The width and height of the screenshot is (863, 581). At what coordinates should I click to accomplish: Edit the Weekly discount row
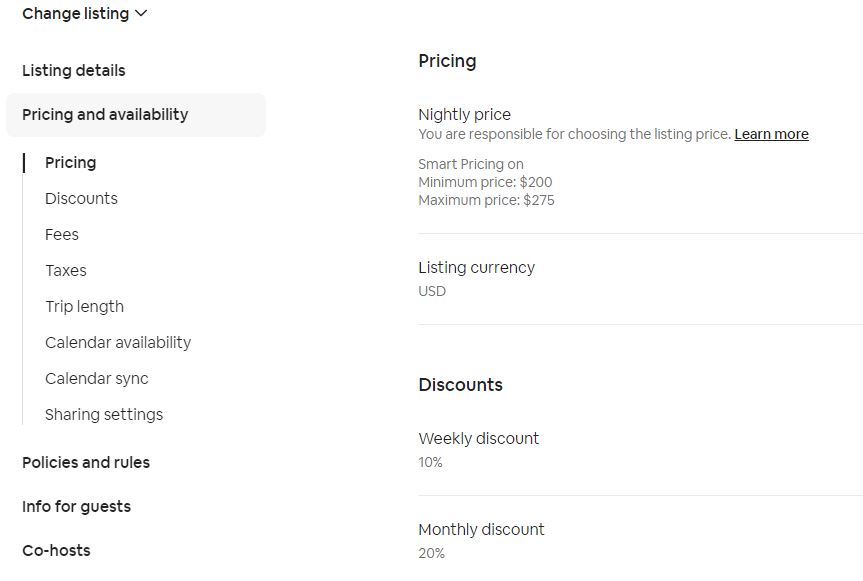[478, 439]
